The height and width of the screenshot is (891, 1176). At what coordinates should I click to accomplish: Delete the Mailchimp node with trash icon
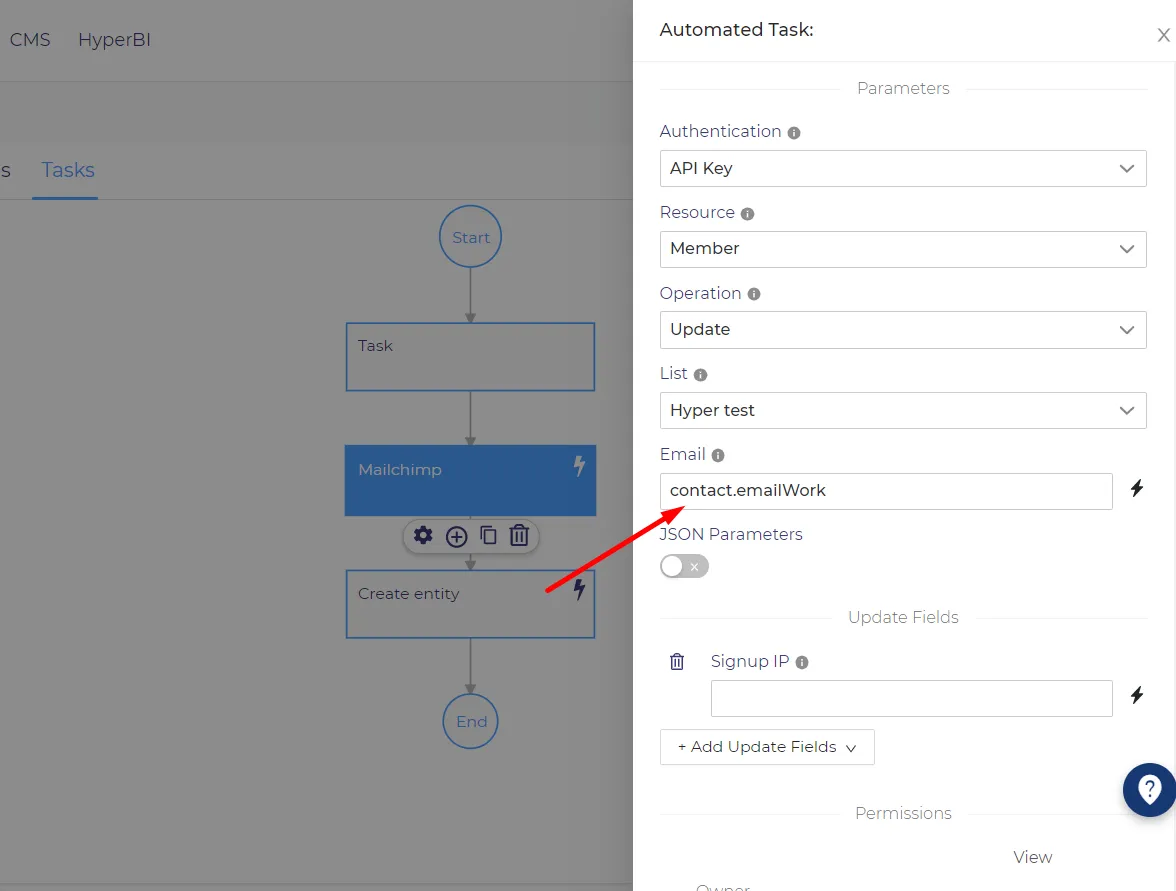(x=519, y=536)
